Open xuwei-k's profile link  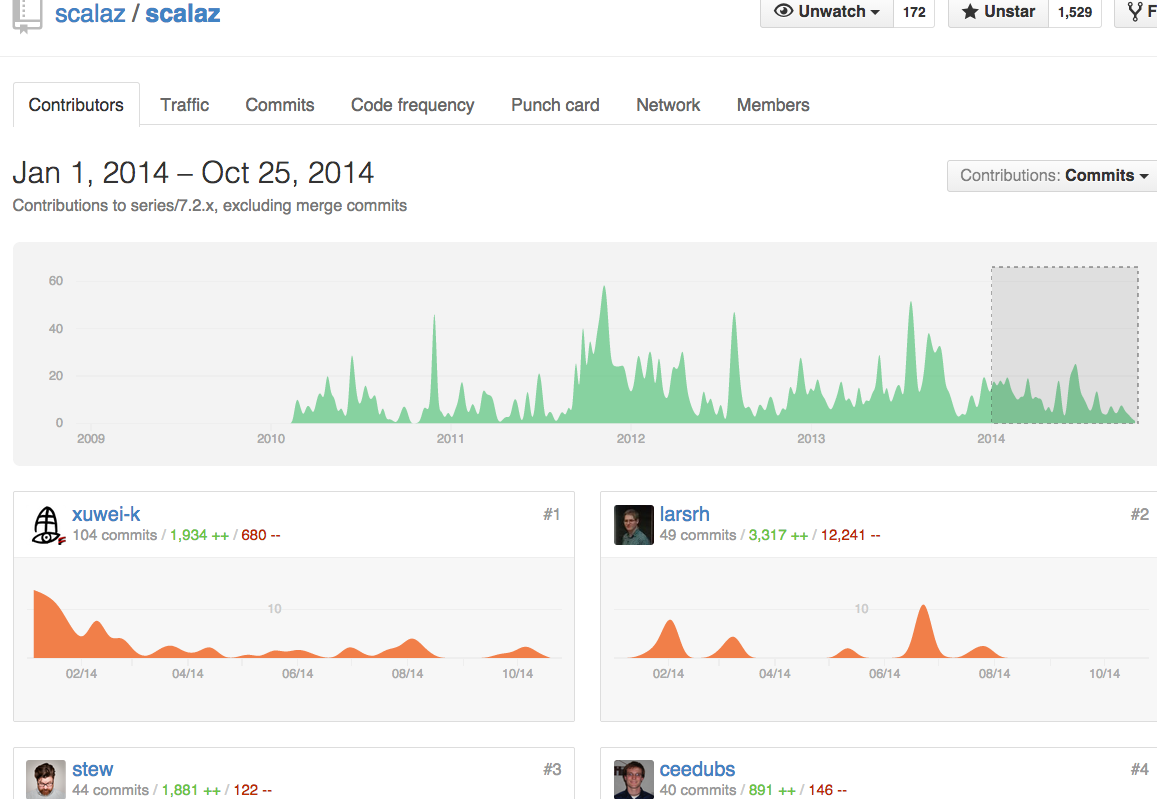tap(106, 514)
